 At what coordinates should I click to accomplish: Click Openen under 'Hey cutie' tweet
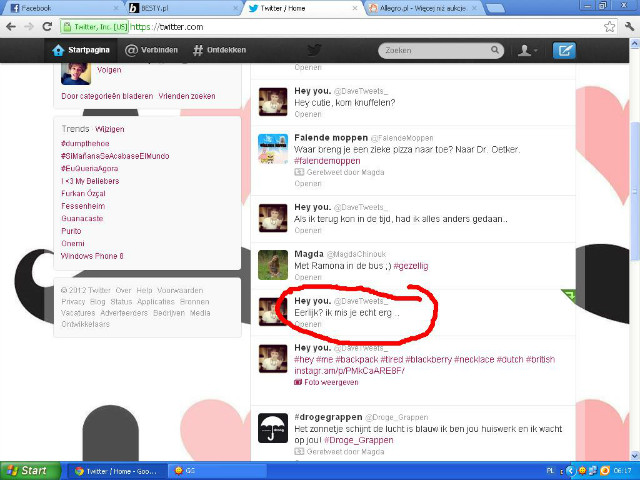tap(308, 115)
